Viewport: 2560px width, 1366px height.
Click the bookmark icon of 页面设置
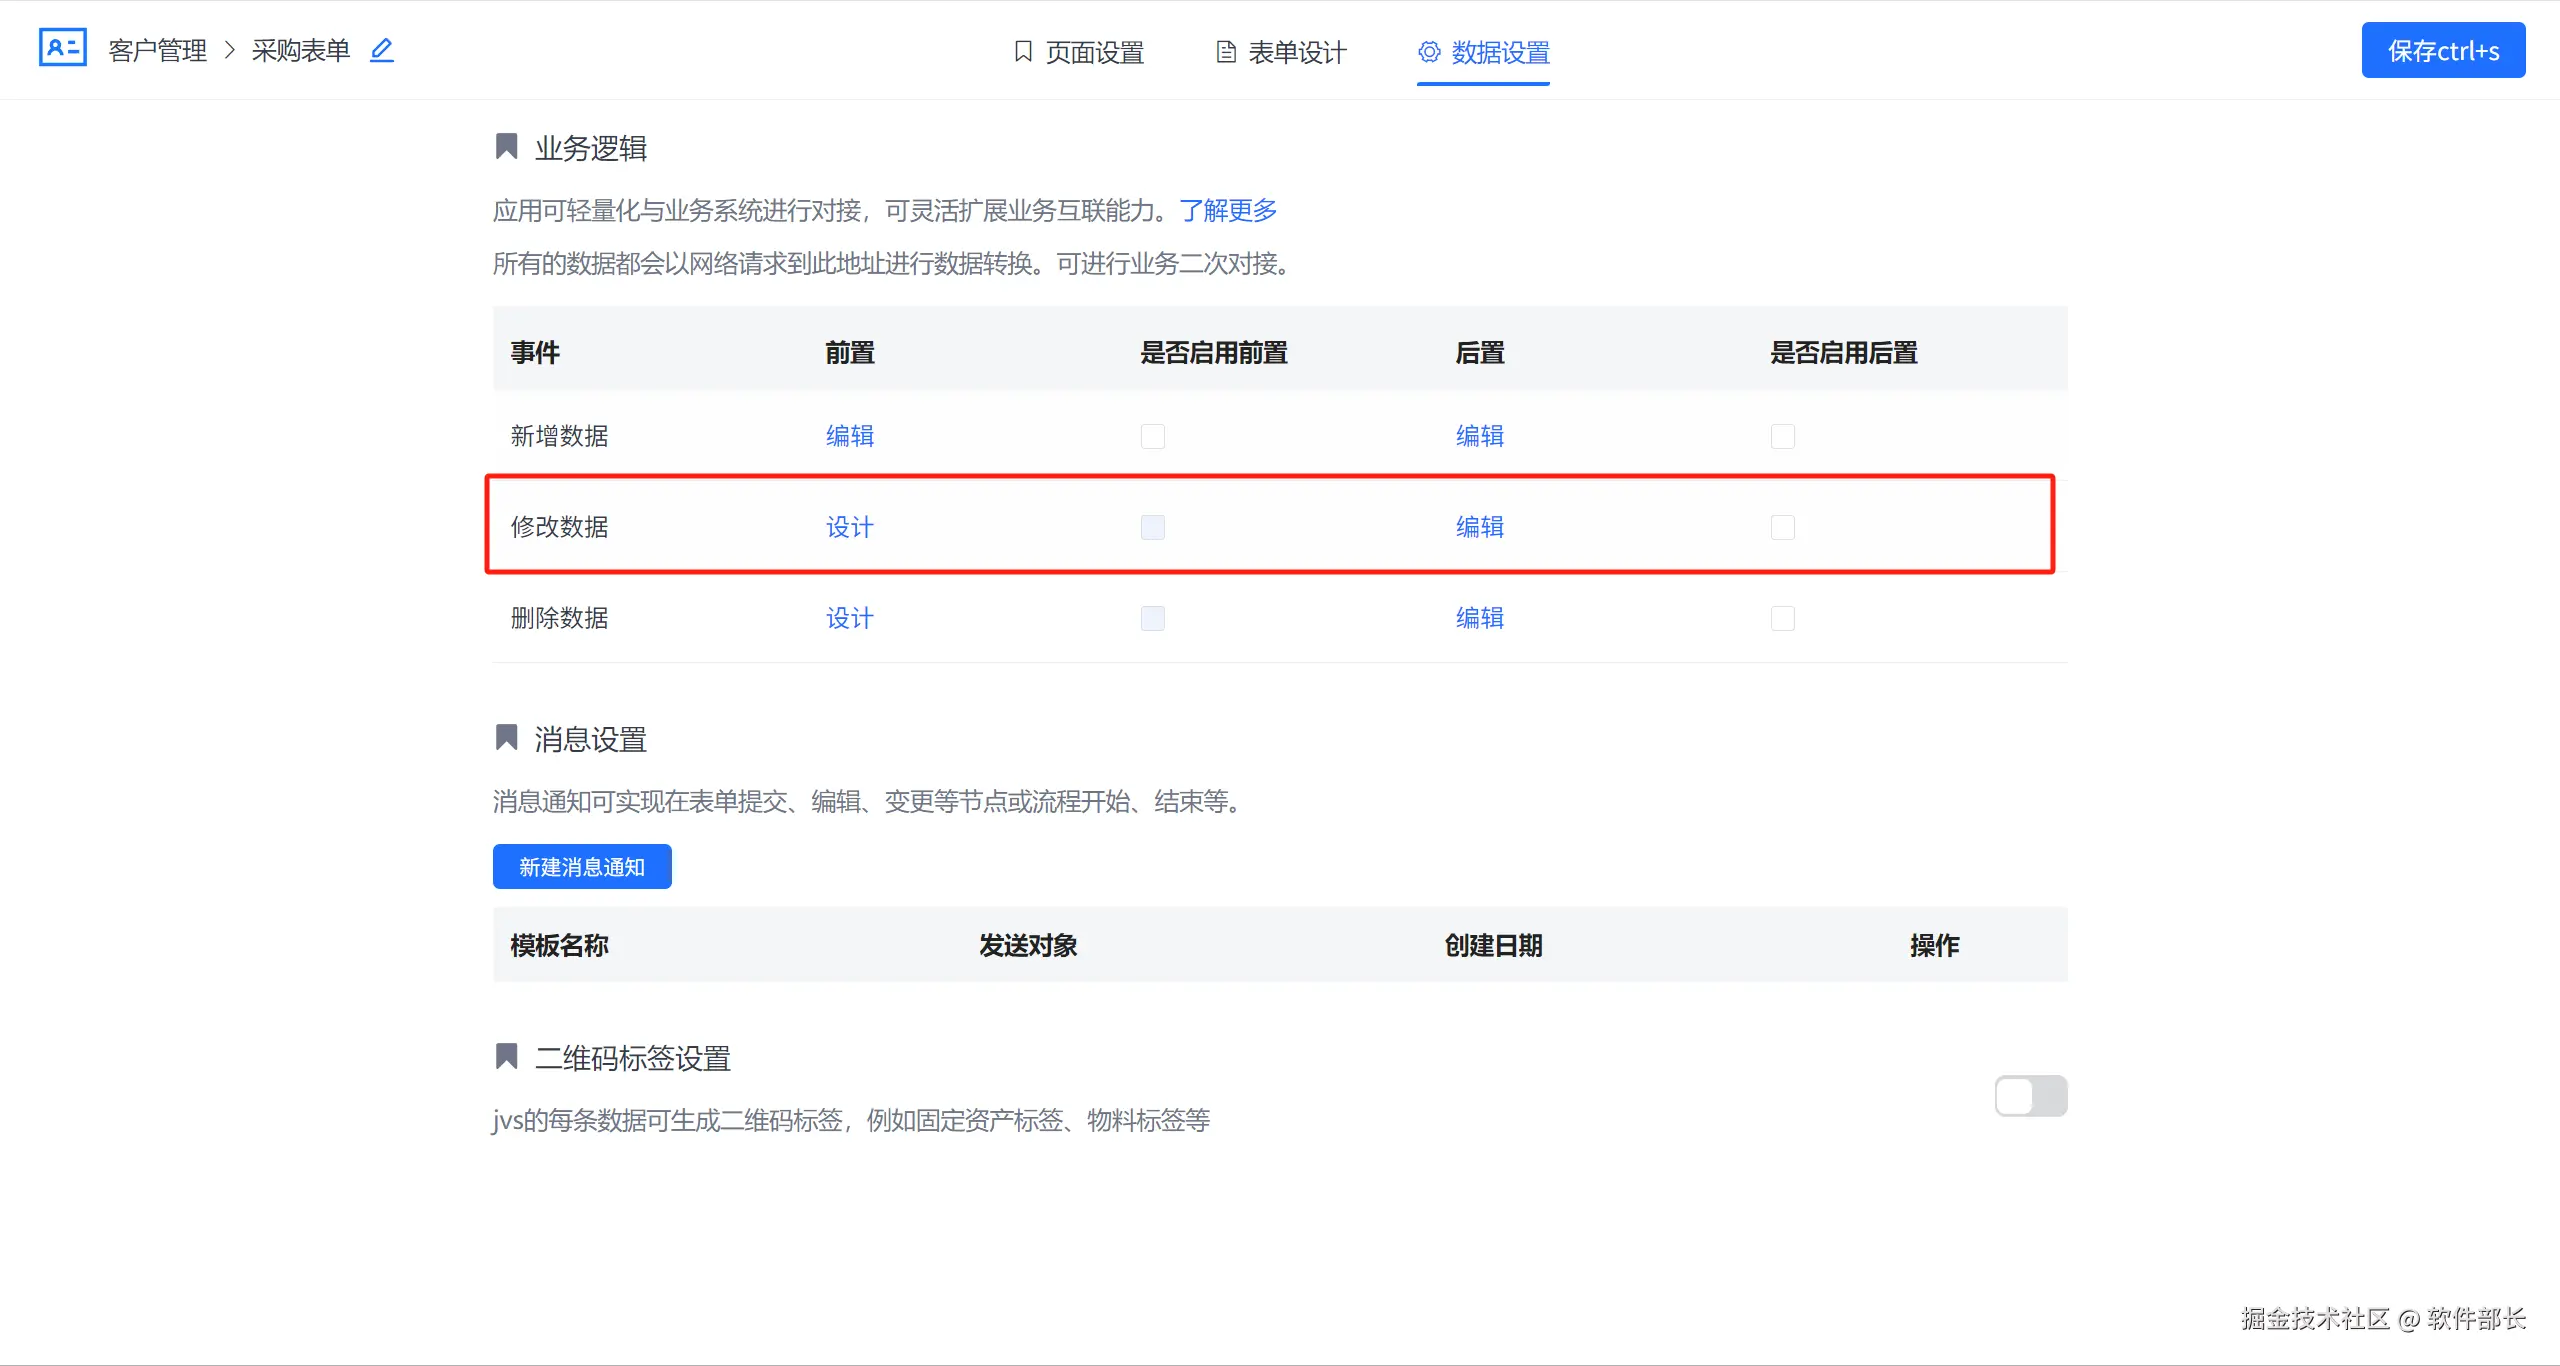point(1023,51)
